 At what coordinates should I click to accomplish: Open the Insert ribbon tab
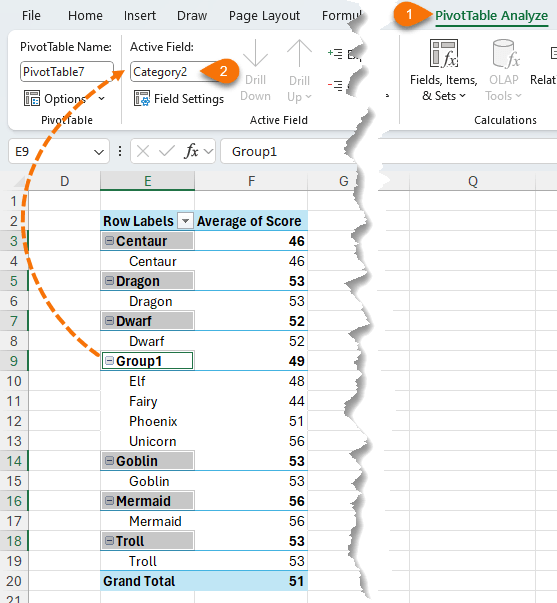coord(140,16)
